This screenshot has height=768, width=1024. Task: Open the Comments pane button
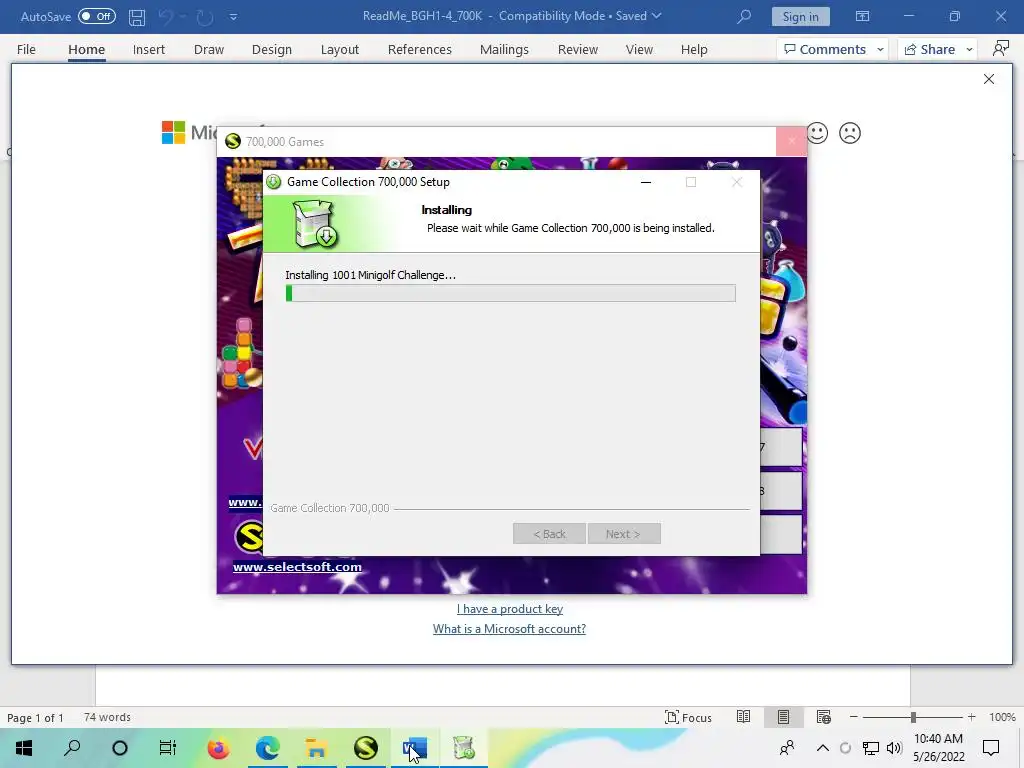(x=825, y=50)
